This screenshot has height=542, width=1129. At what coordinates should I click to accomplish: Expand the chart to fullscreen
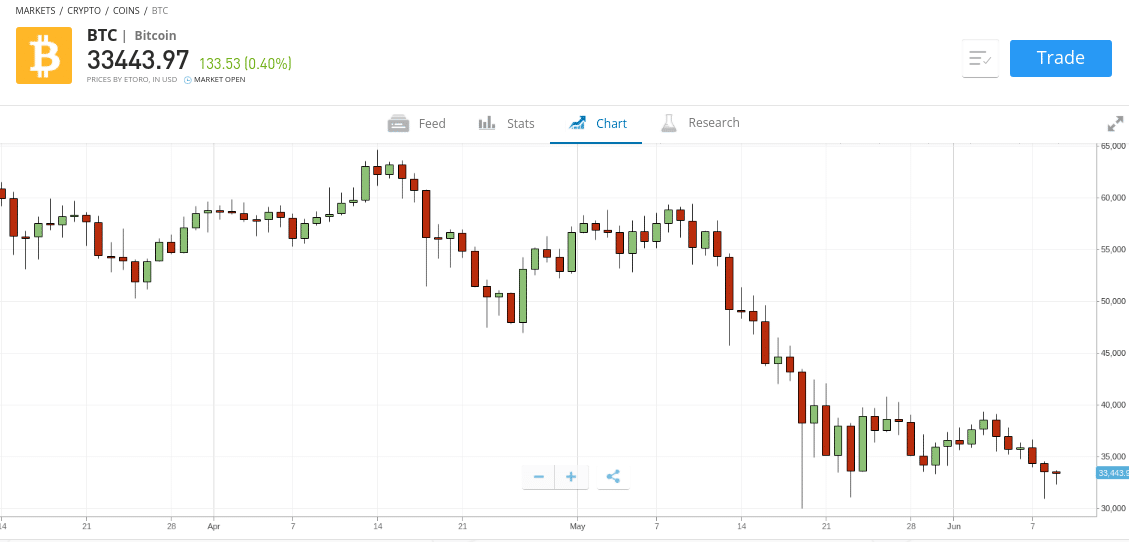click(1115, 124)
